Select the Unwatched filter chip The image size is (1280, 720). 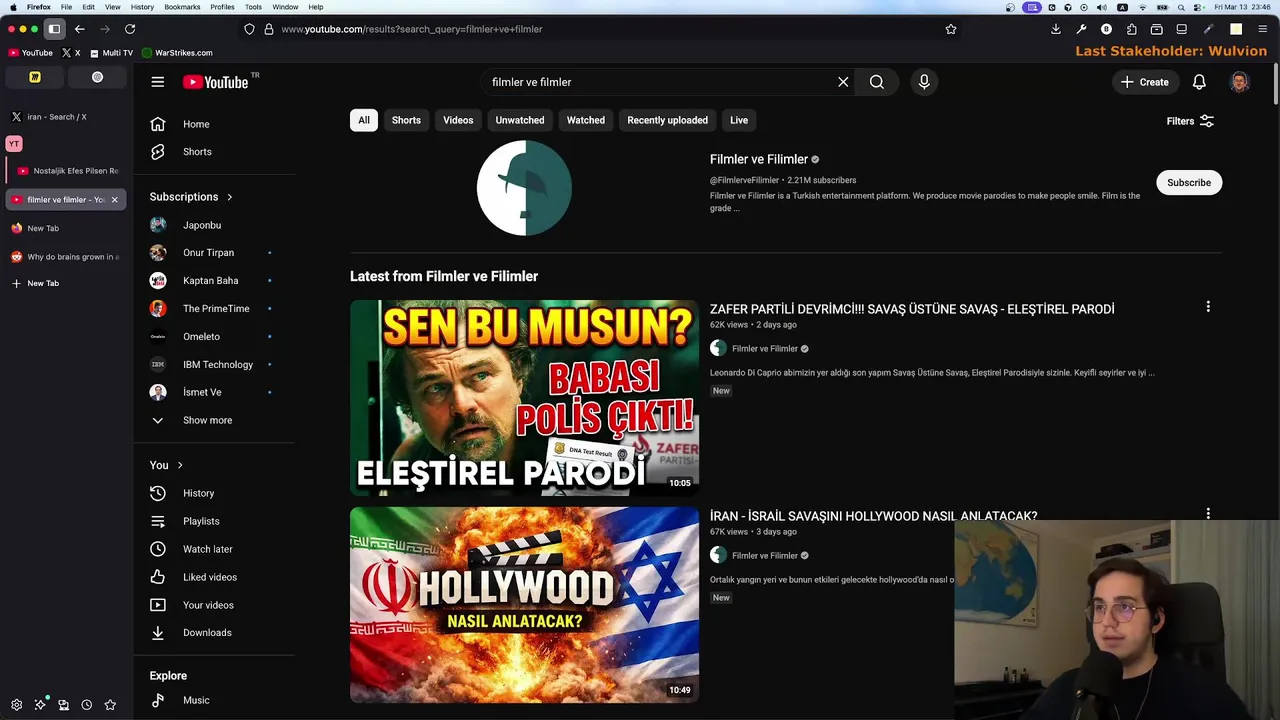520,120
